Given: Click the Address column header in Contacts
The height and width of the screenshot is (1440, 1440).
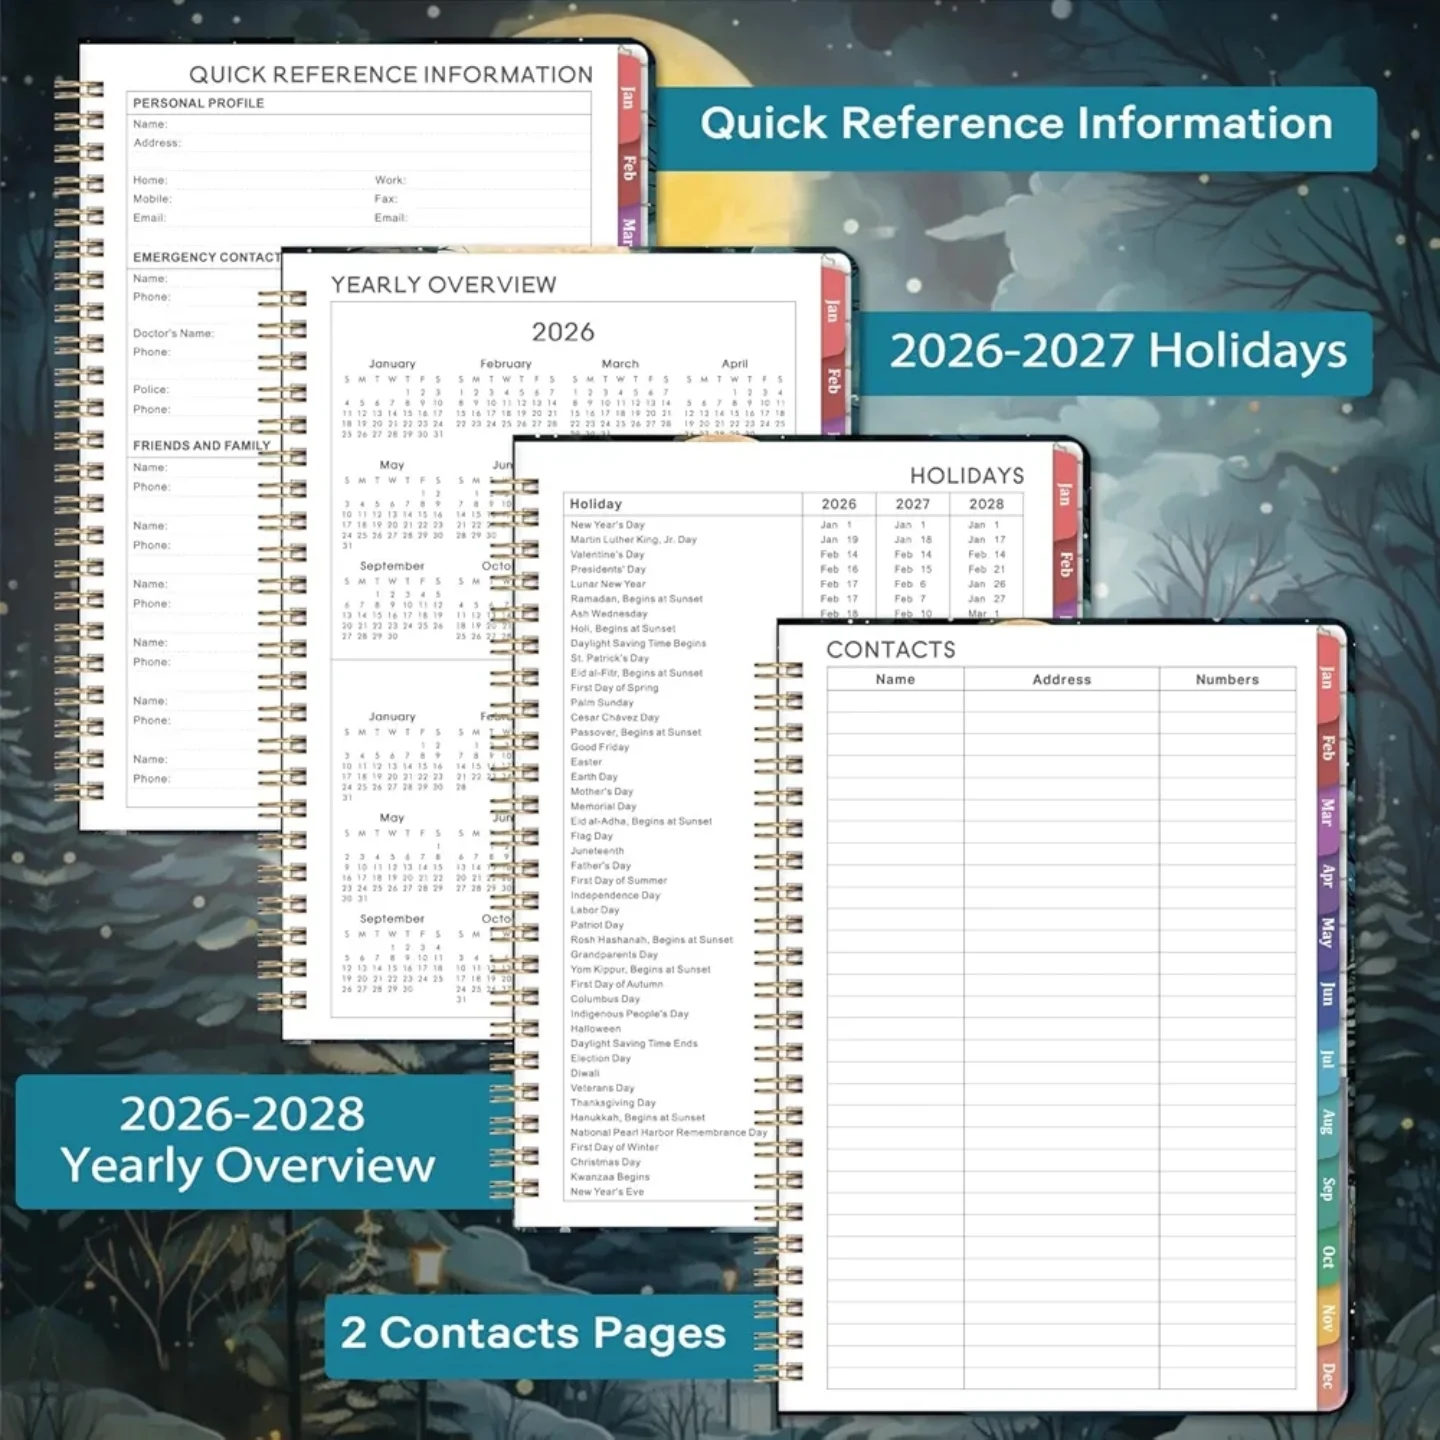Looking at the screenshot, I should (1061, 680).
